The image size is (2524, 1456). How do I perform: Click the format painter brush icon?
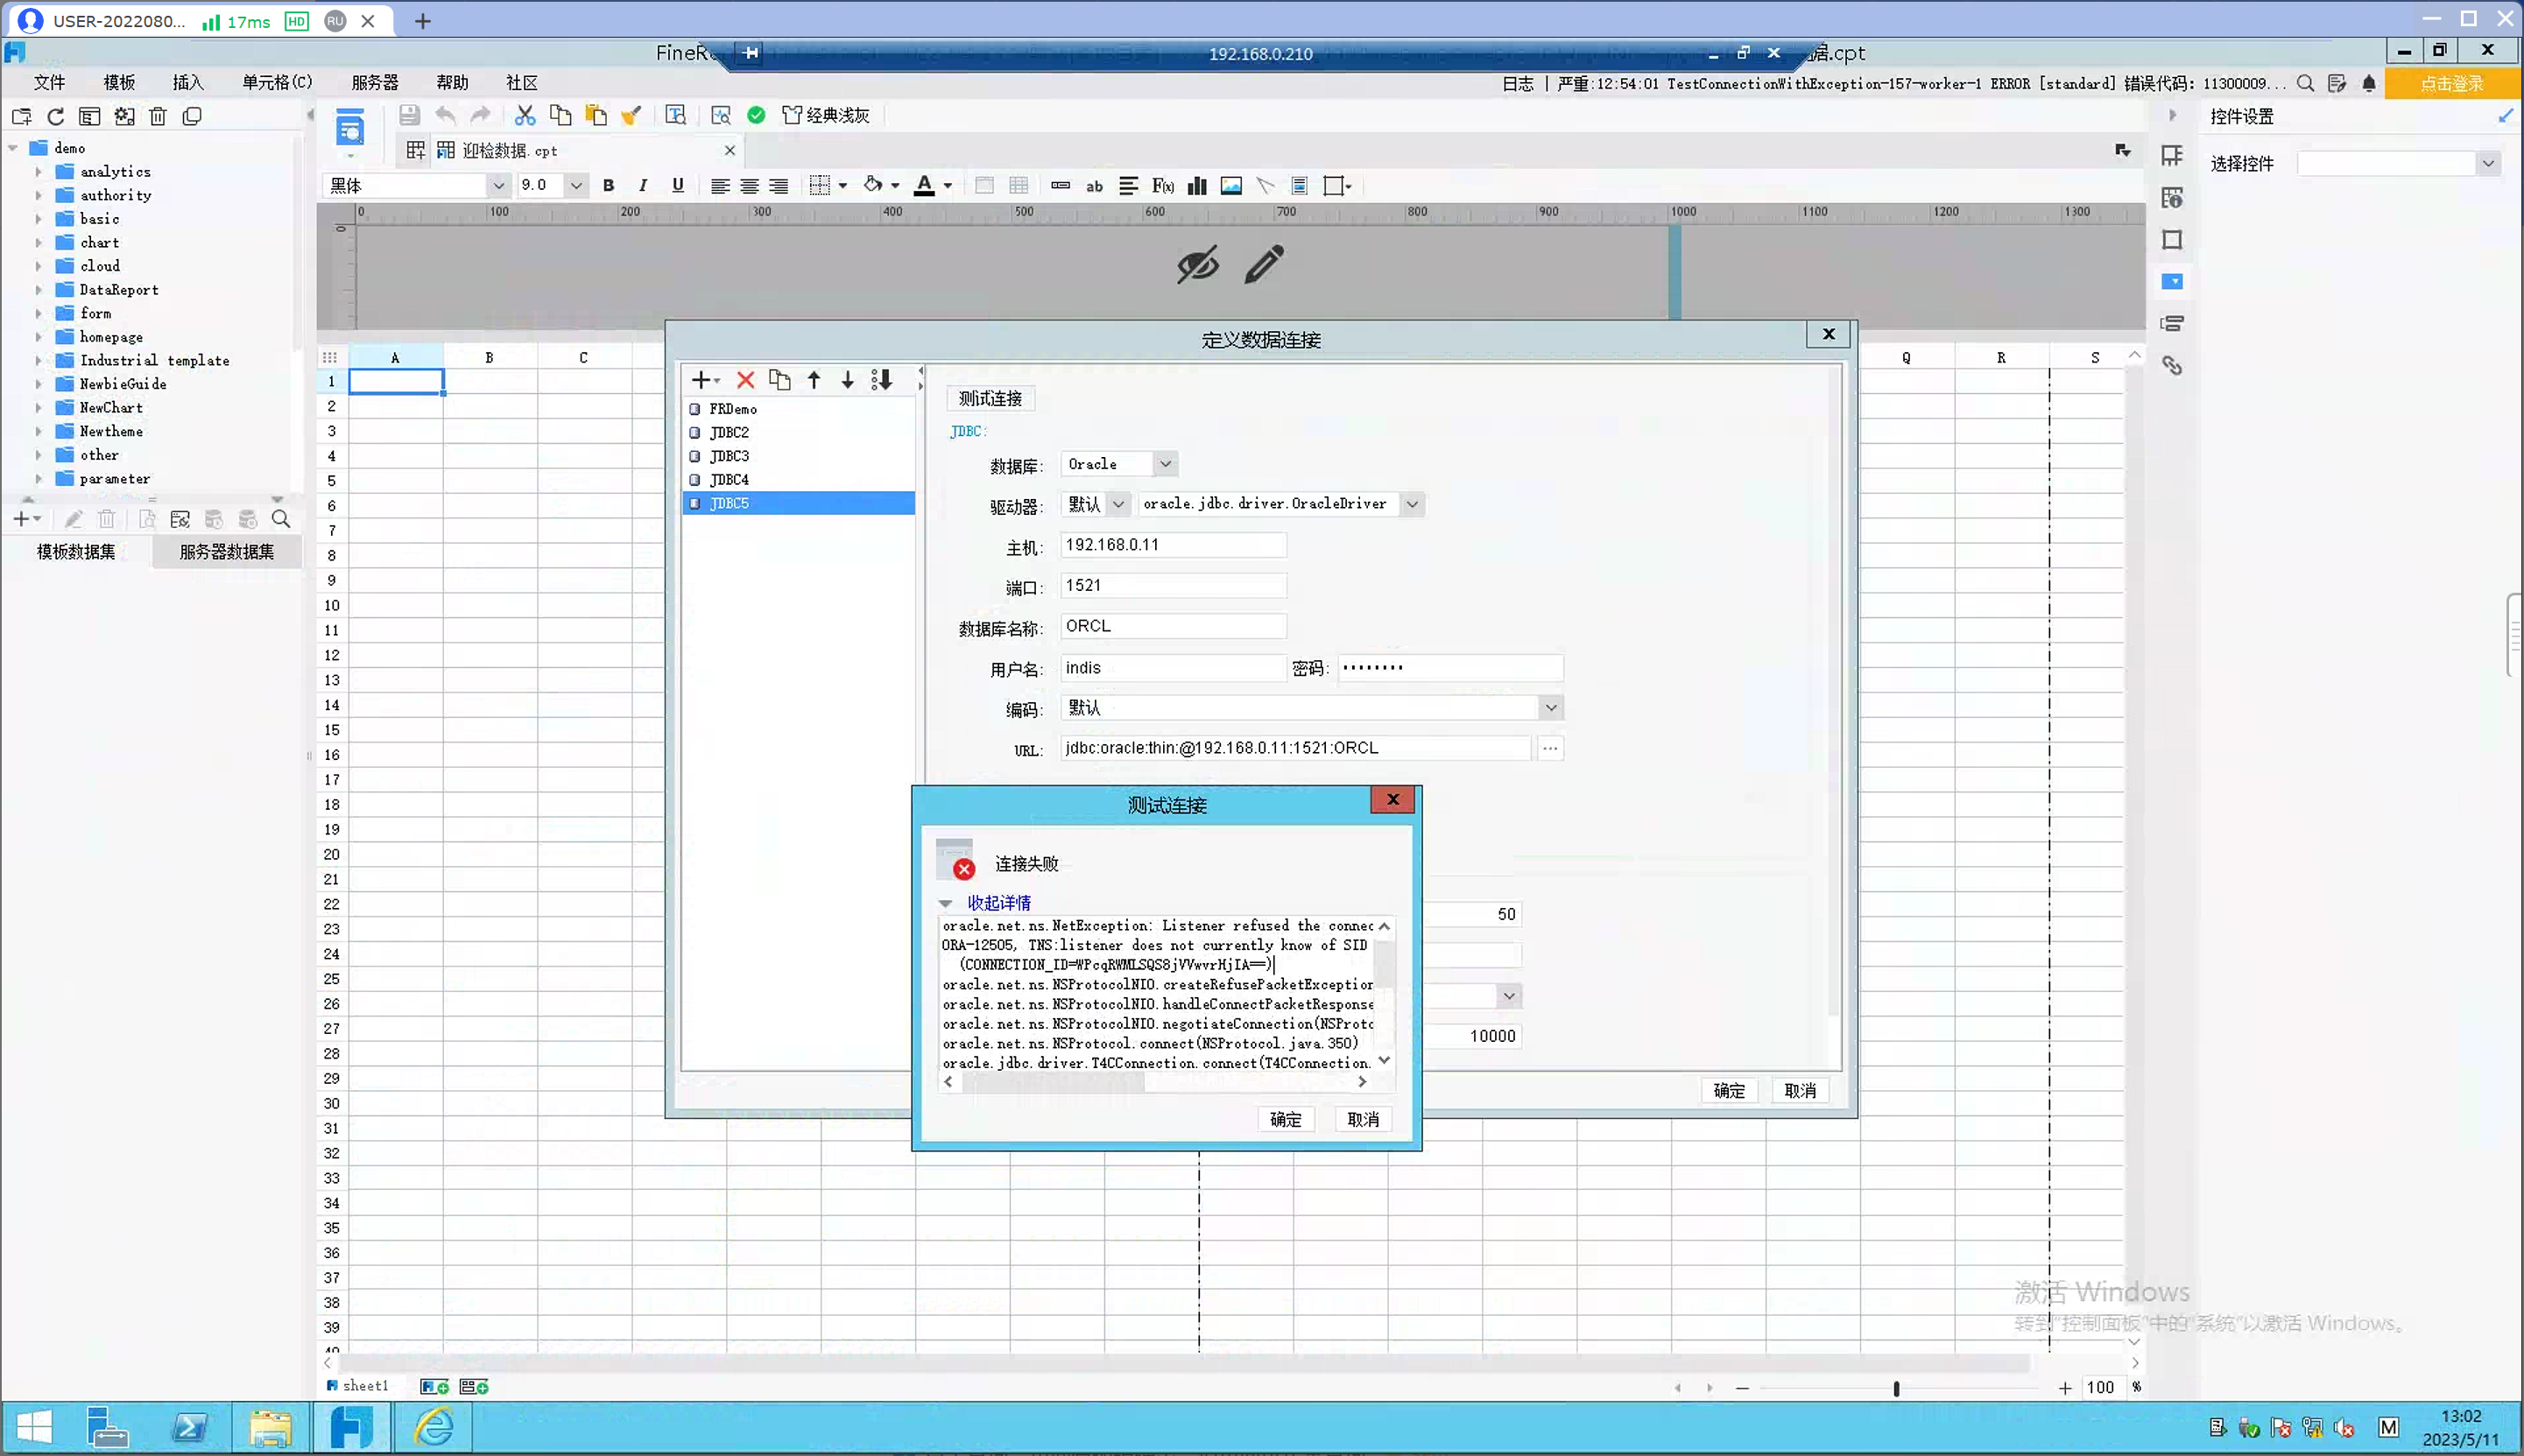point(631,115)
